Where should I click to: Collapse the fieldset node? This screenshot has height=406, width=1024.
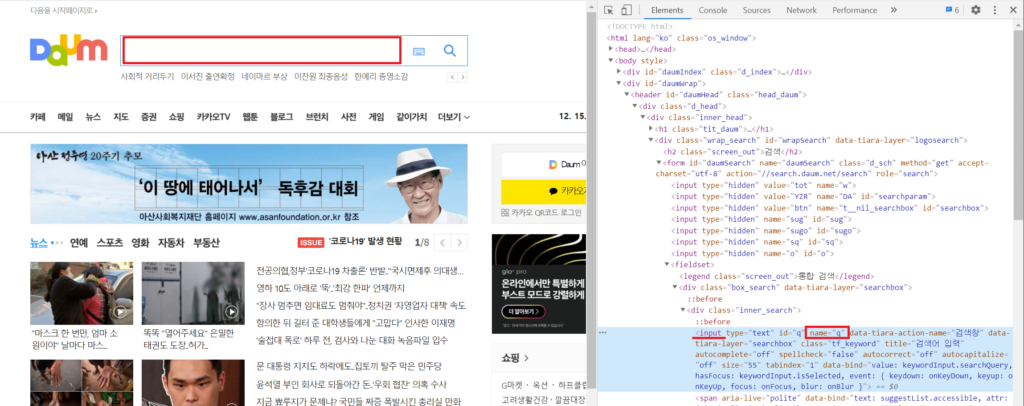667,264
